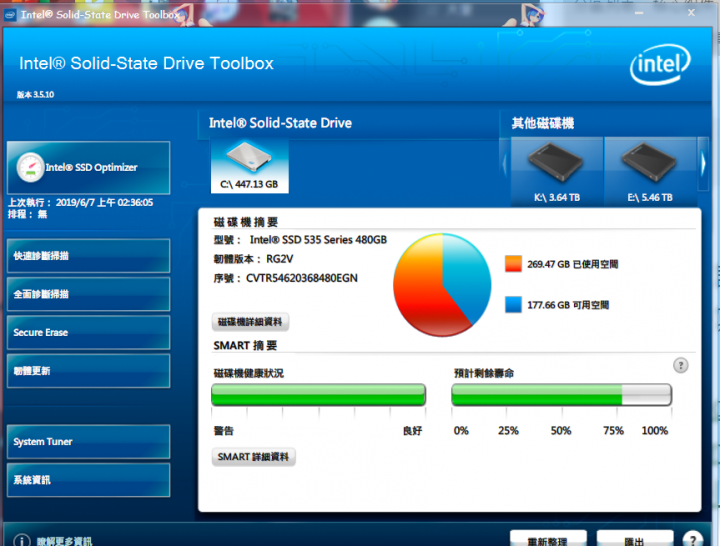Select the E:\ 5.46 TB drive
This screenshot has height=546, width=720.
point(650,171)
